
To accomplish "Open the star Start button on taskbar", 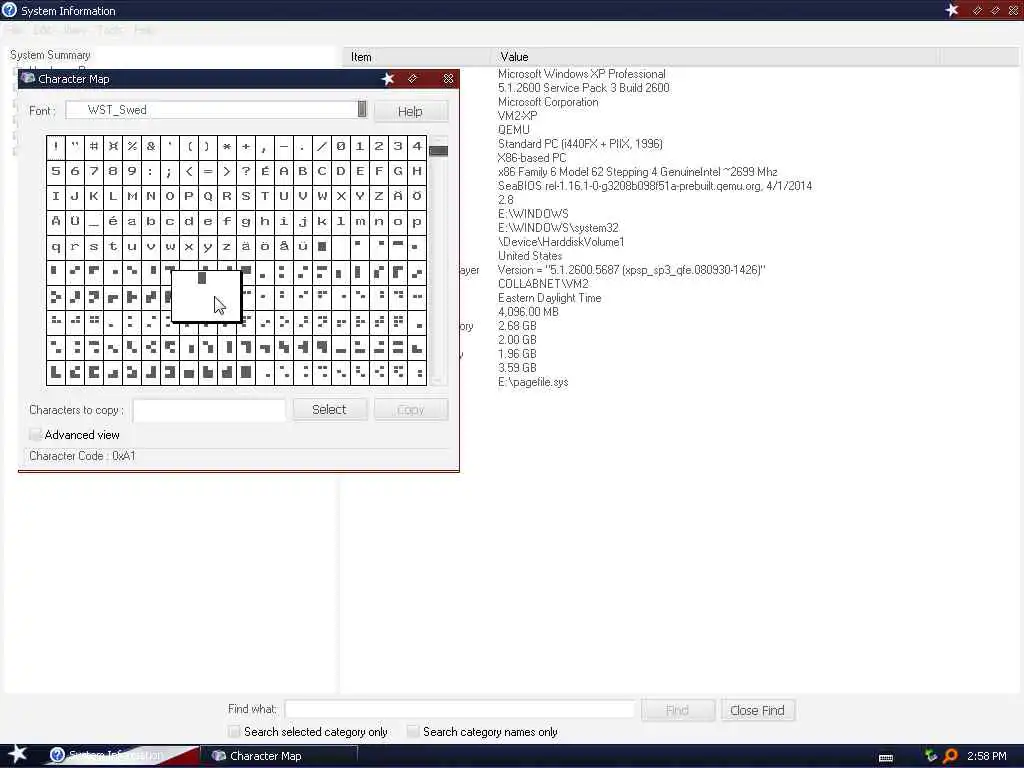I will coord(17,754).
